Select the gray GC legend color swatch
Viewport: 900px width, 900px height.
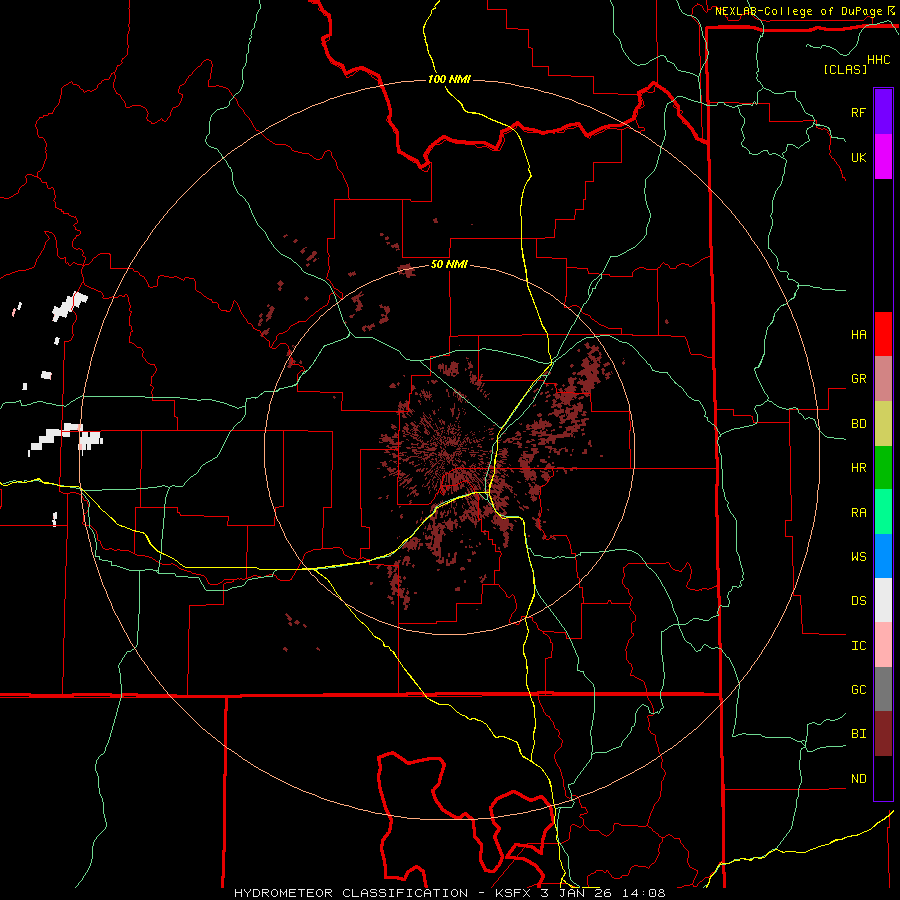pos(883,689)
